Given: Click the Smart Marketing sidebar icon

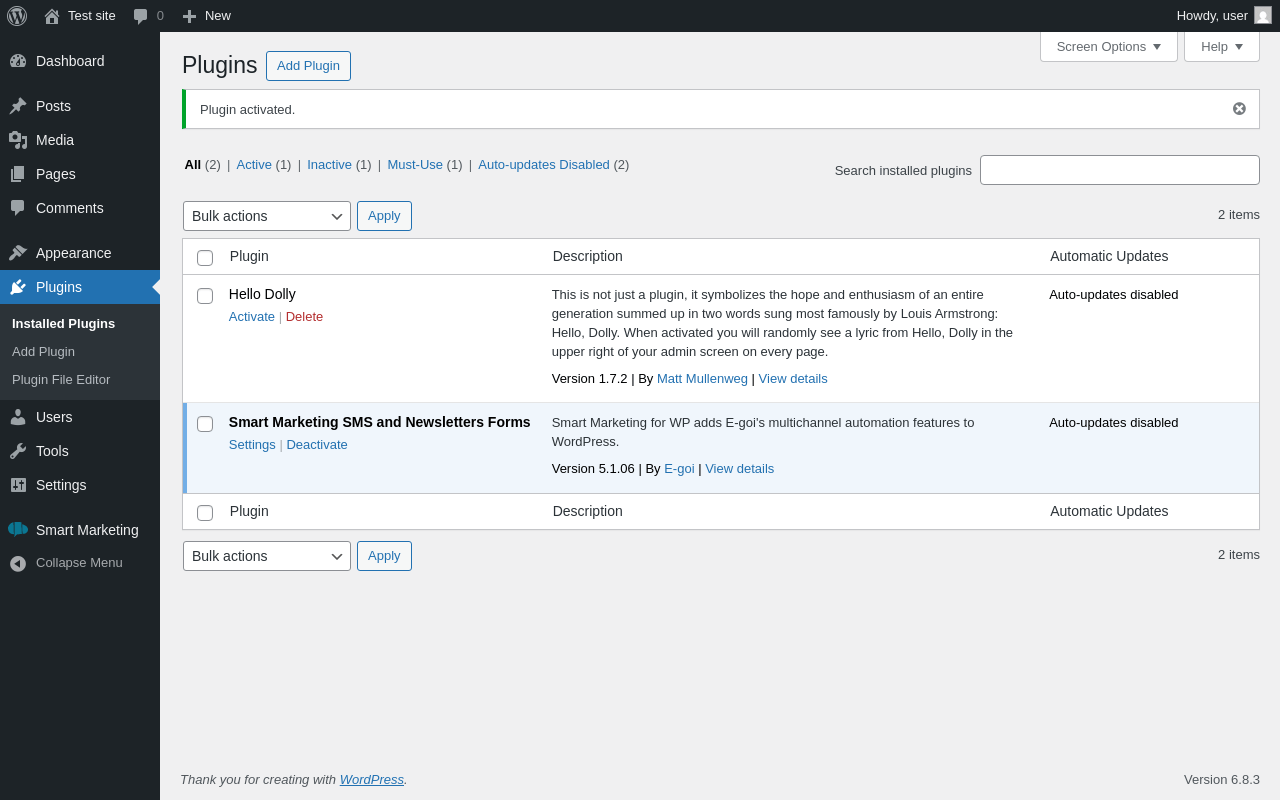Looking at the screenshot, I should point(18,530).
